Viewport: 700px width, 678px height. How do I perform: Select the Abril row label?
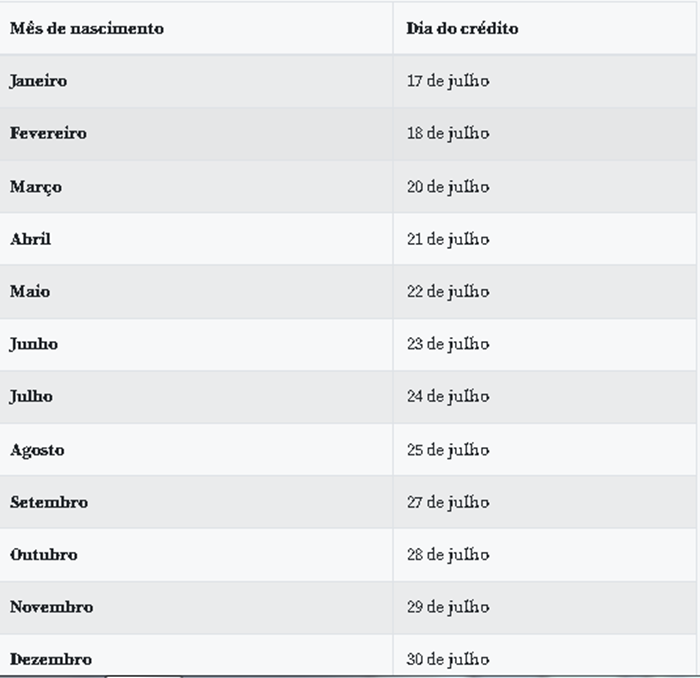[x=30, y=239]
